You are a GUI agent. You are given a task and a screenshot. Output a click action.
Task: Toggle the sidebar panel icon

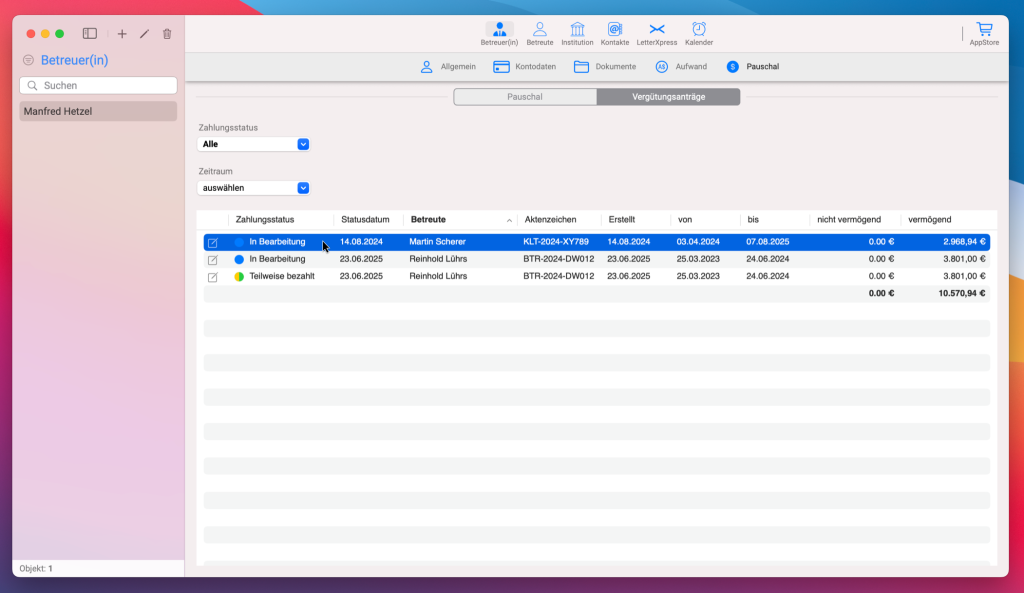click(x=89, y=33)
